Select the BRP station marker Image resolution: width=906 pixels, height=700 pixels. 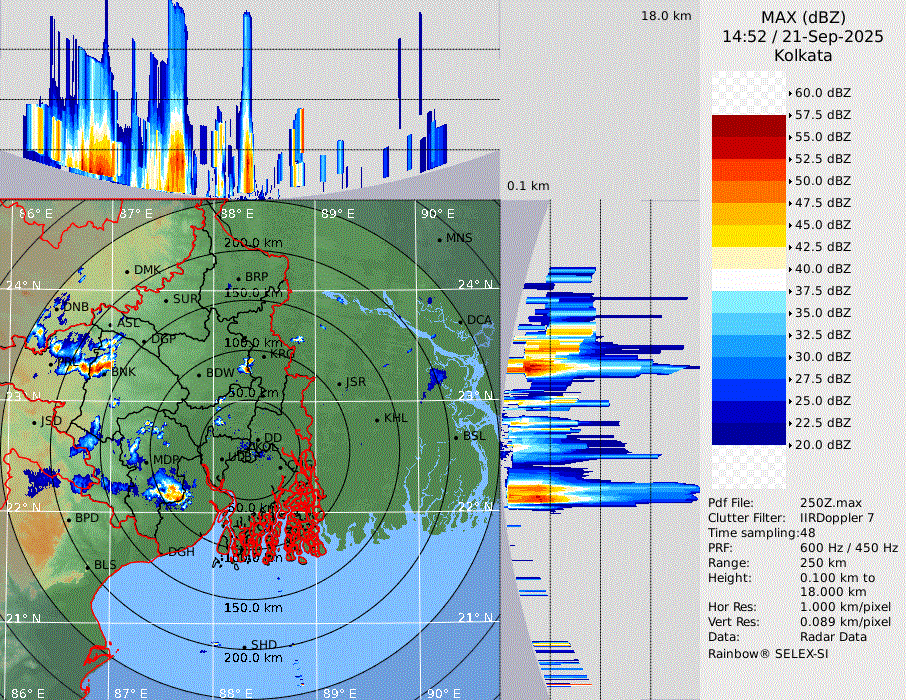238,278
